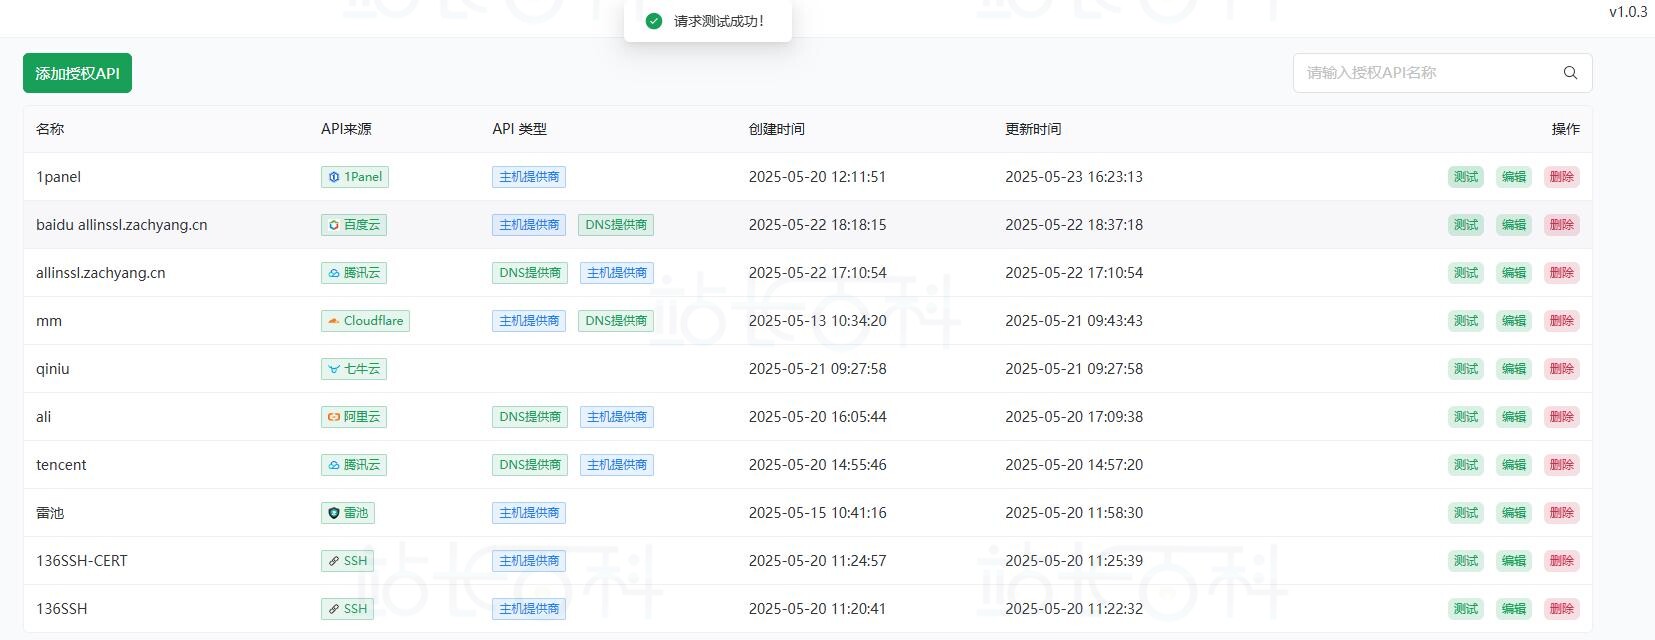The width and height of the screenshot is (1655, 640).
Task: Edit the qiniu entry
Action: point(1514,369)
